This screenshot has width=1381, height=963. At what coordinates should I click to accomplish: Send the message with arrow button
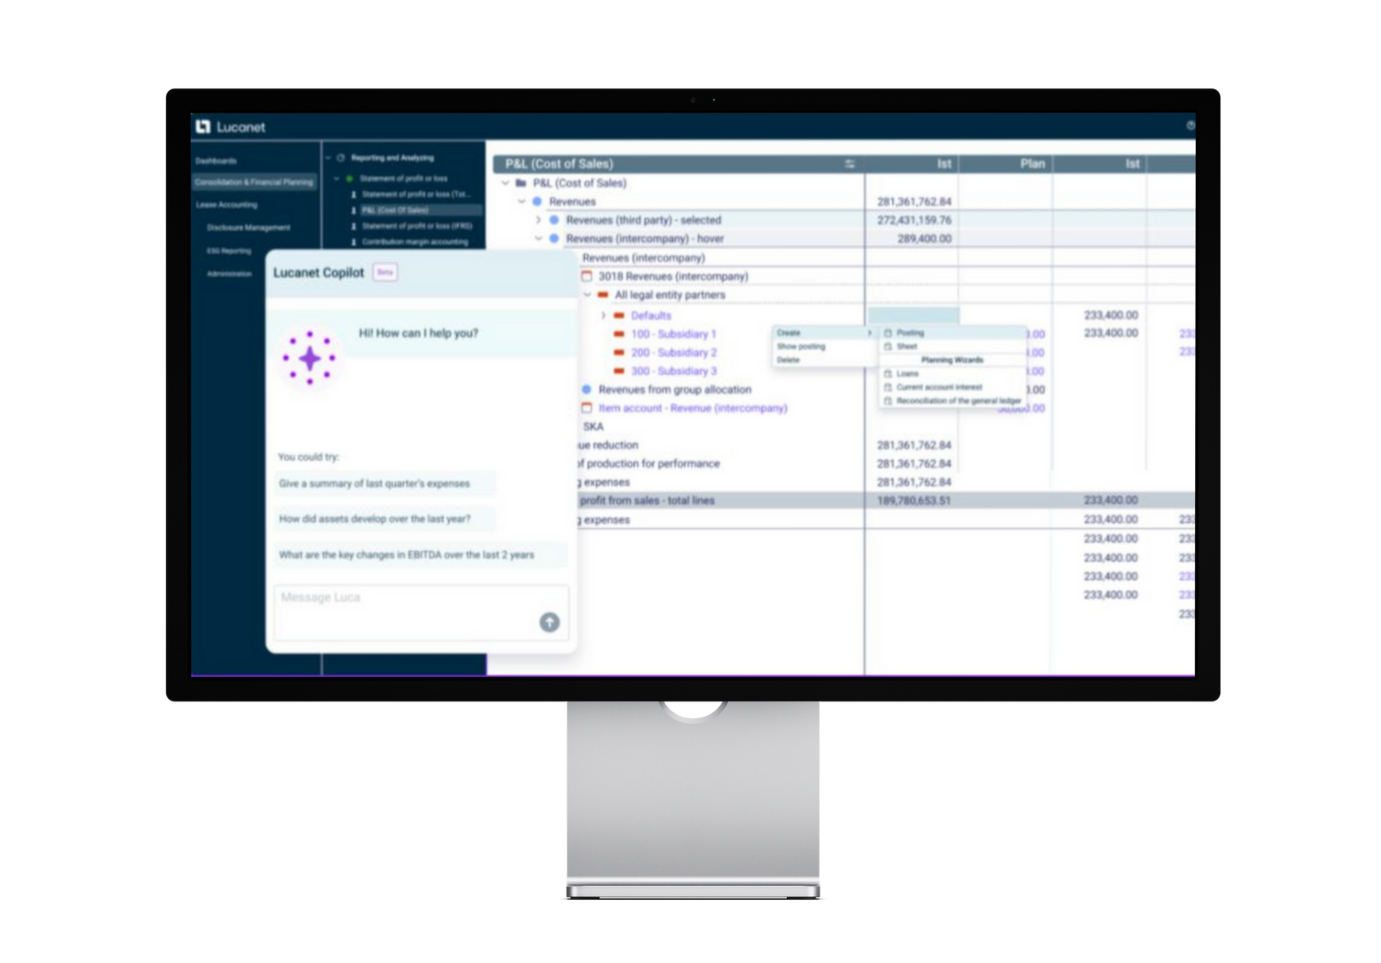549,622
